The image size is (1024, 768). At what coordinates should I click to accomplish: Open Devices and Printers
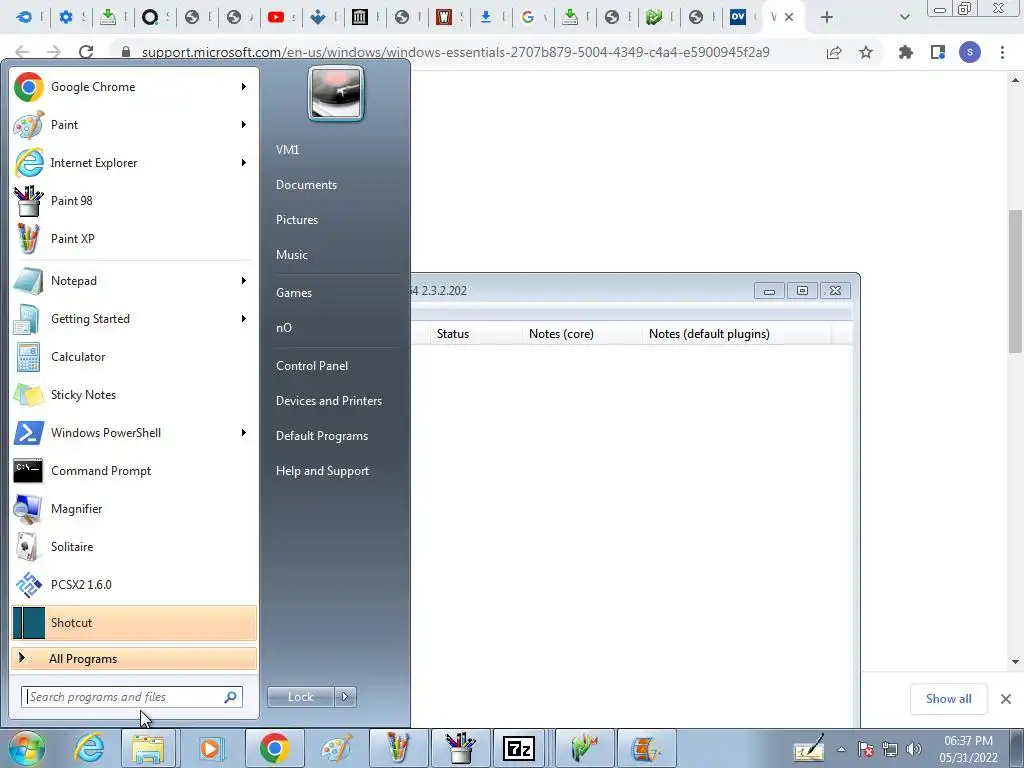(328, 401)
